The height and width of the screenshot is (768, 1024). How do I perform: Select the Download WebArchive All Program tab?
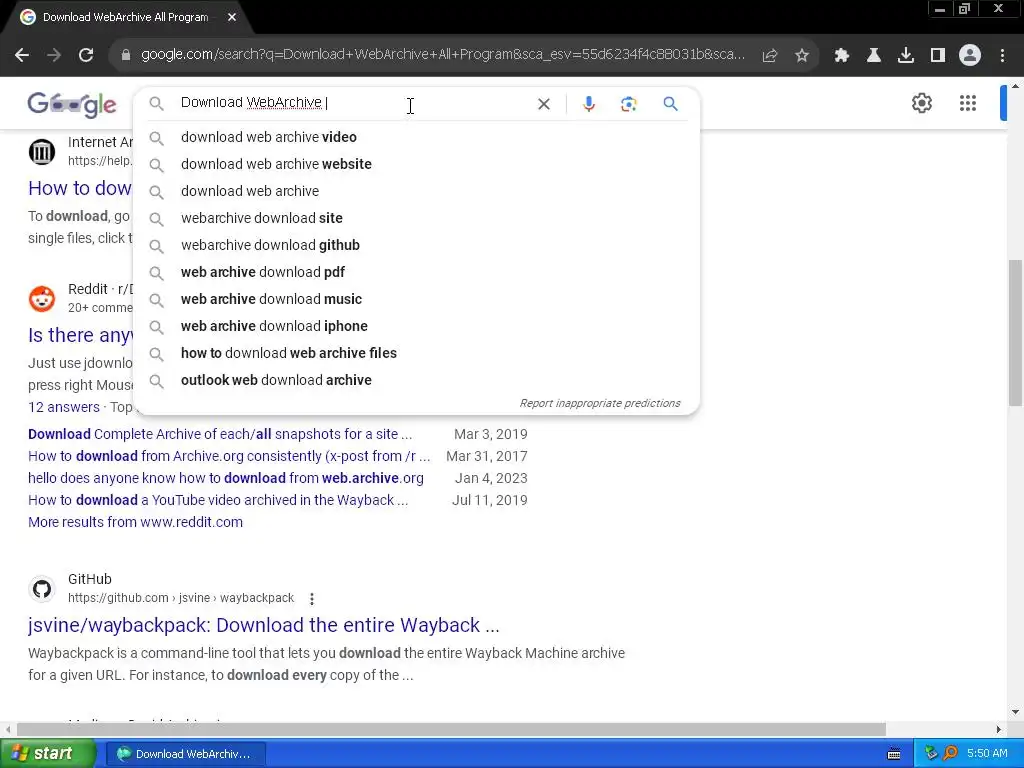pos(125,17)
